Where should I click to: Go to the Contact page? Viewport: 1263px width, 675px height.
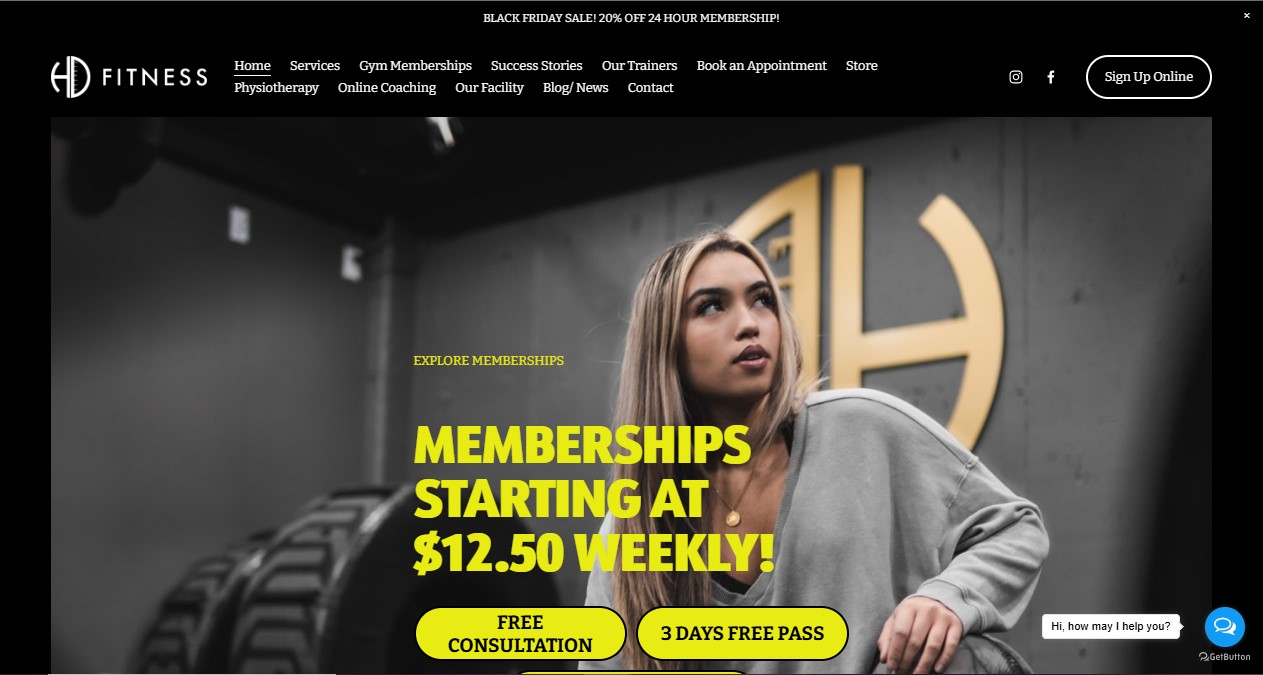[x=651, y=88]
